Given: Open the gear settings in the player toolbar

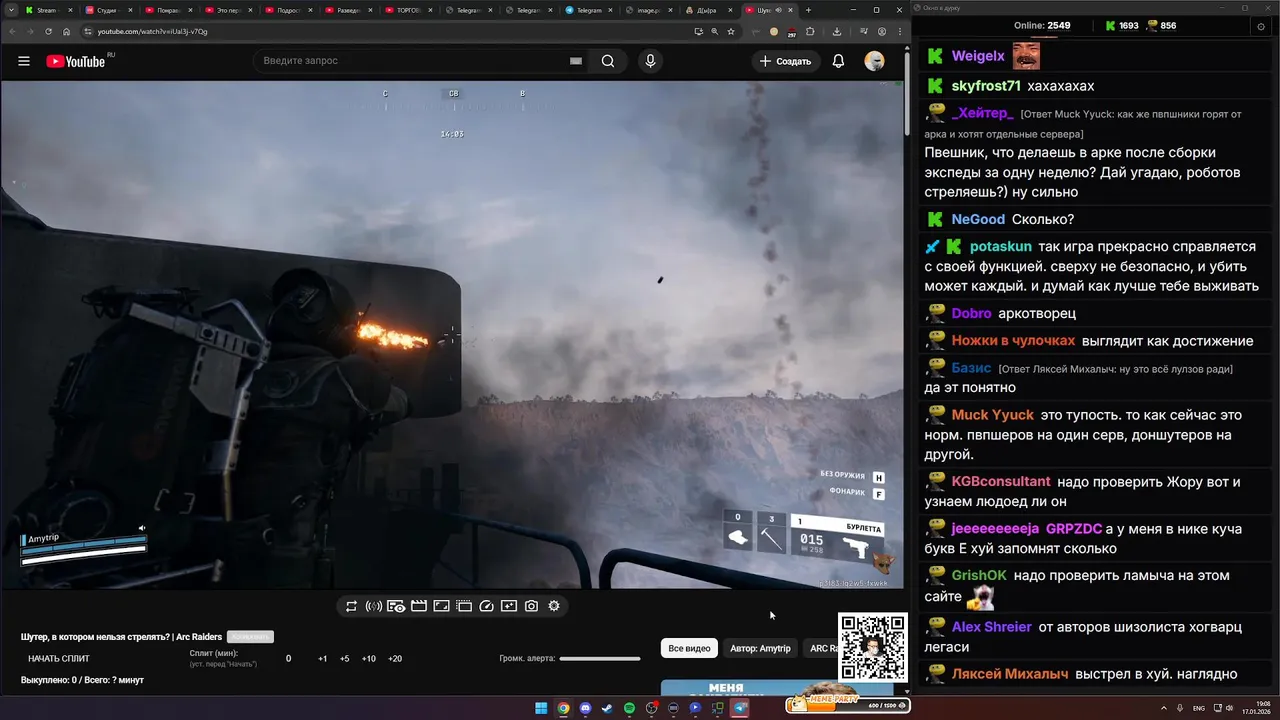Looking at the screenshot, I should (554, 606).
